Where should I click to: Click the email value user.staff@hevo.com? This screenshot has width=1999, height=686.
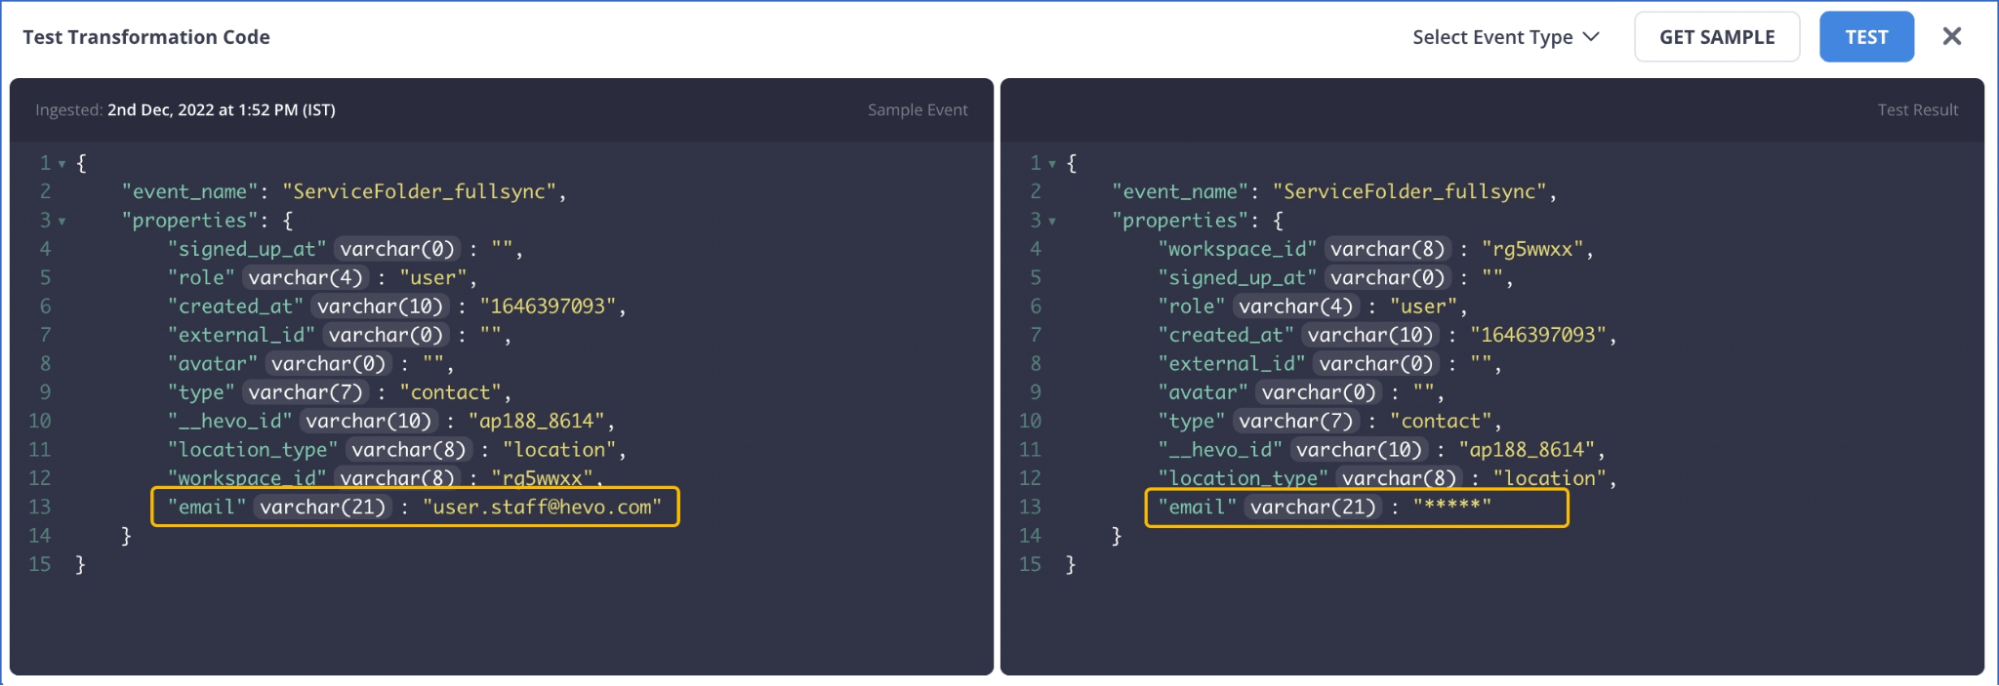(542, 507)
